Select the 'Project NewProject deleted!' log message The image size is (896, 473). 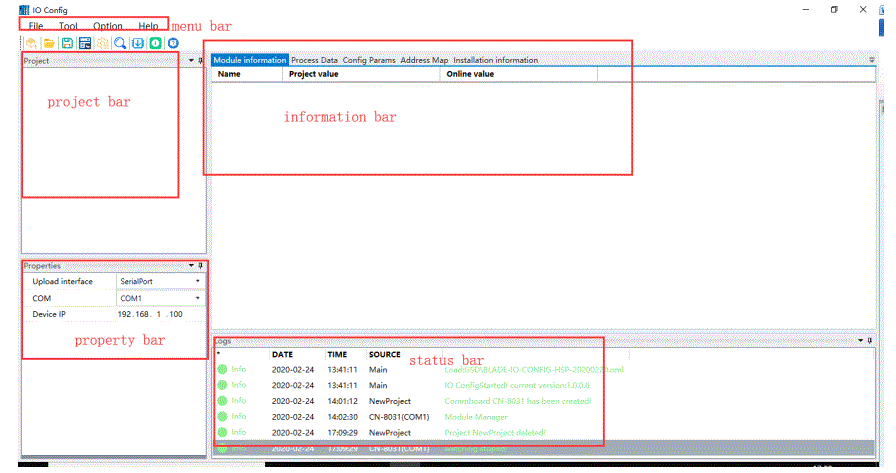pos(495,432)
